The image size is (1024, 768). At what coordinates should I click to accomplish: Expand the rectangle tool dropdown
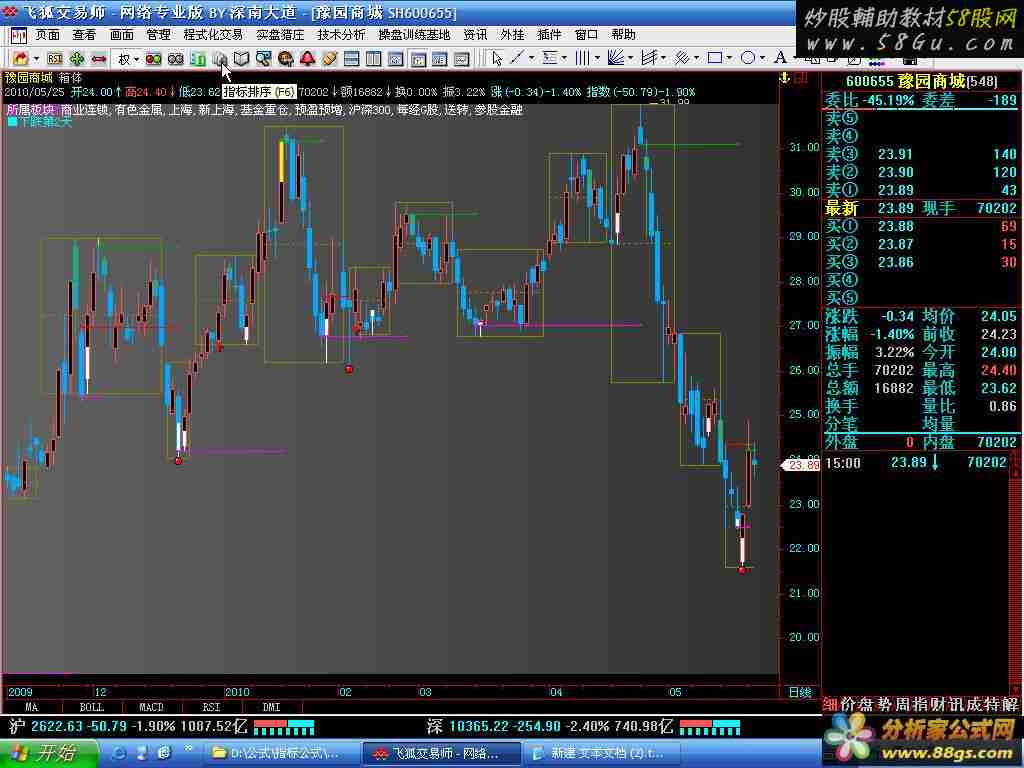pos(729,59)
